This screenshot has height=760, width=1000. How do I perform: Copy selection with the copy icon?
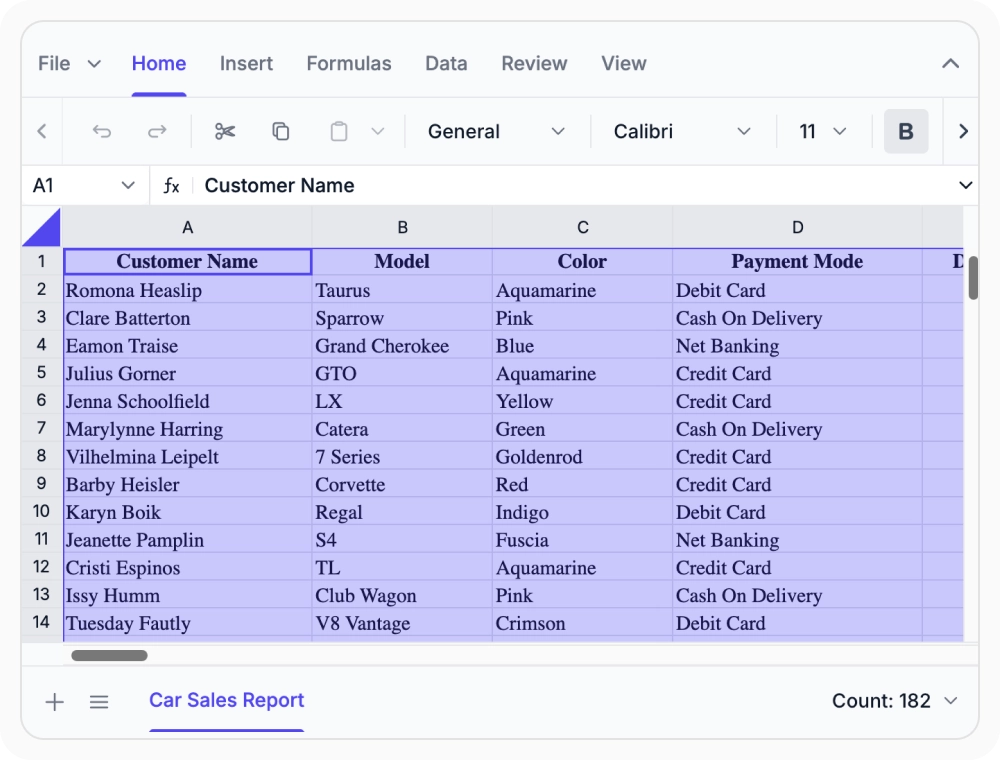[x=281, y=131]
